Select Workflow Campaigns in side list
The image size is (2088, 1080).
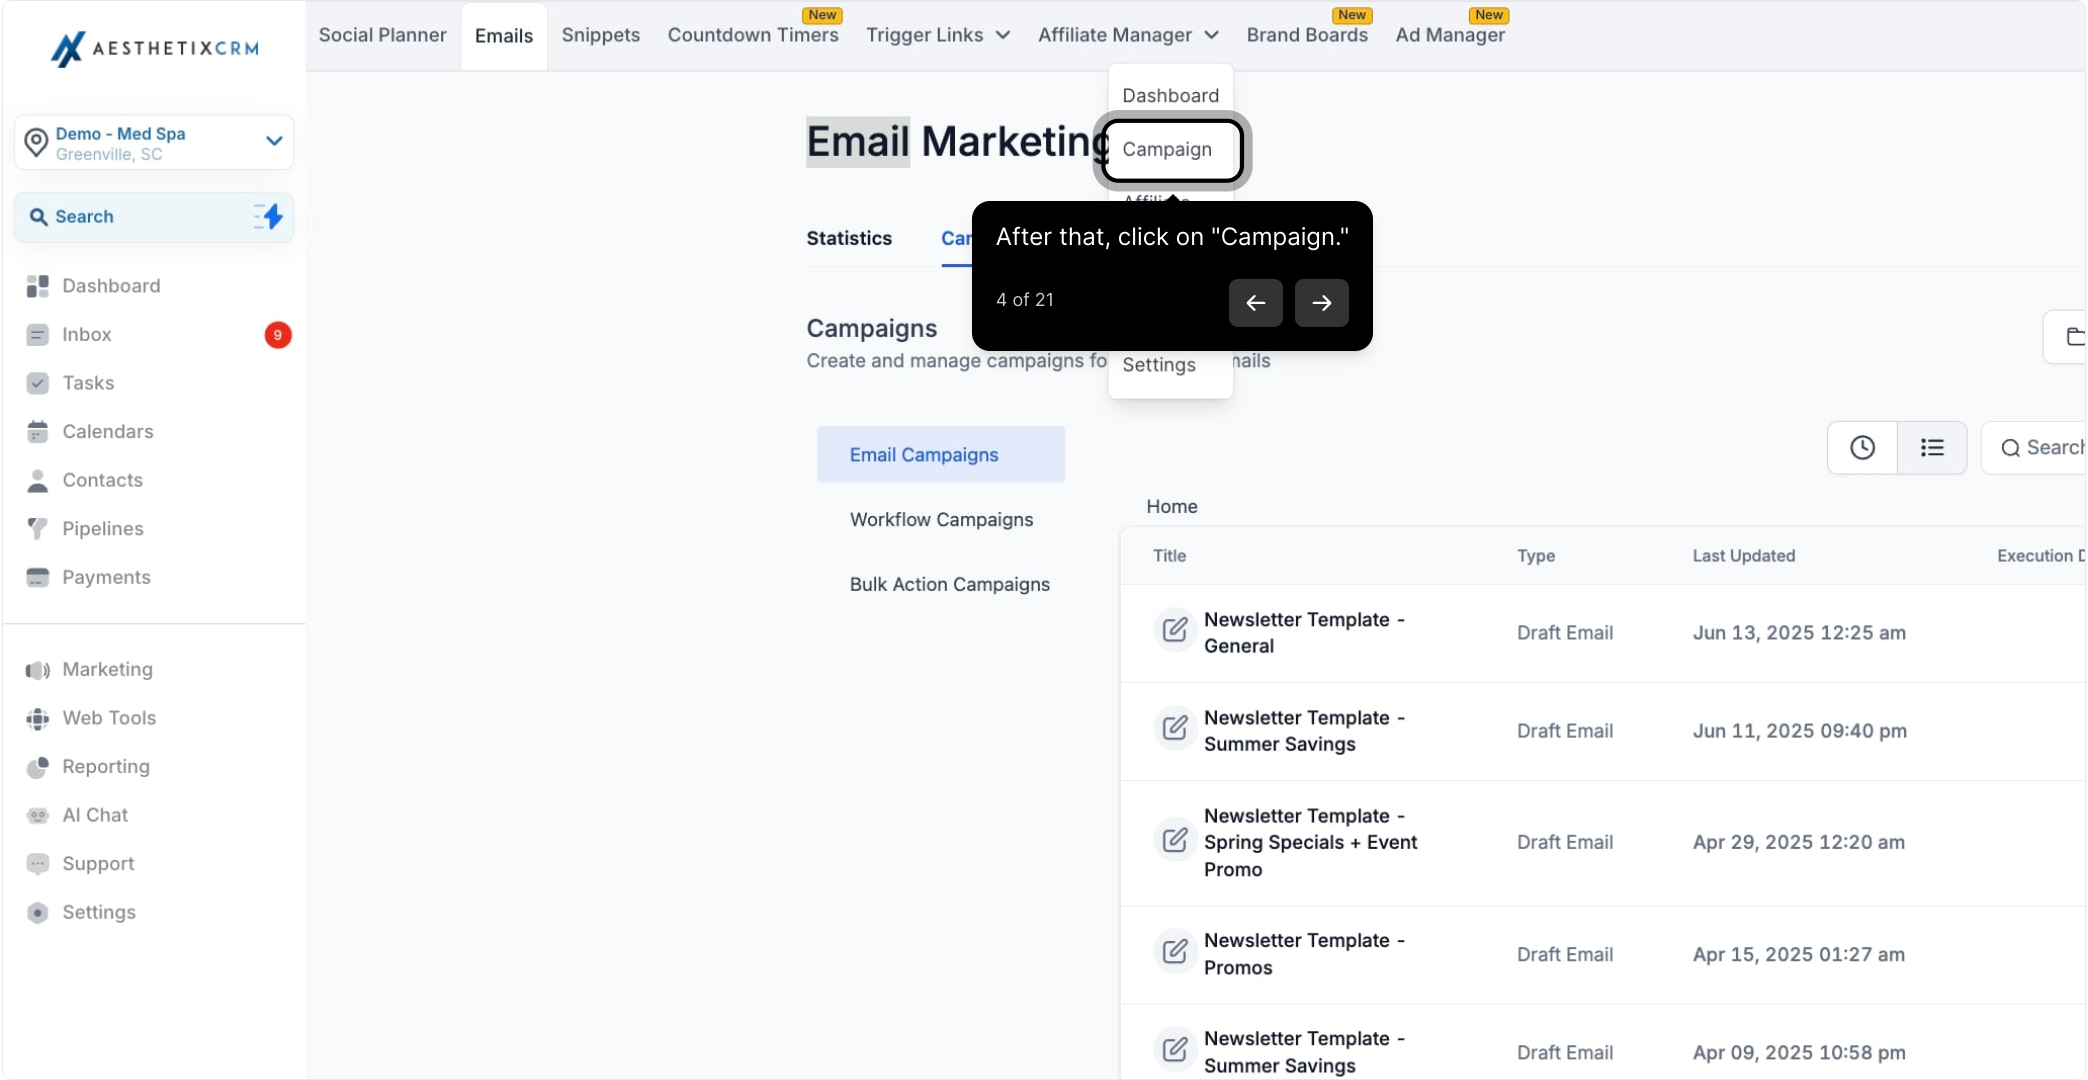[x=941, y=520]
